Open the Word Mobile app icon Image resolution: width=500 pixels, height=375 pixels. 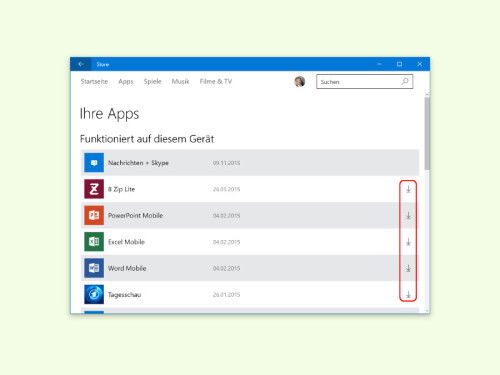(94, 268)
